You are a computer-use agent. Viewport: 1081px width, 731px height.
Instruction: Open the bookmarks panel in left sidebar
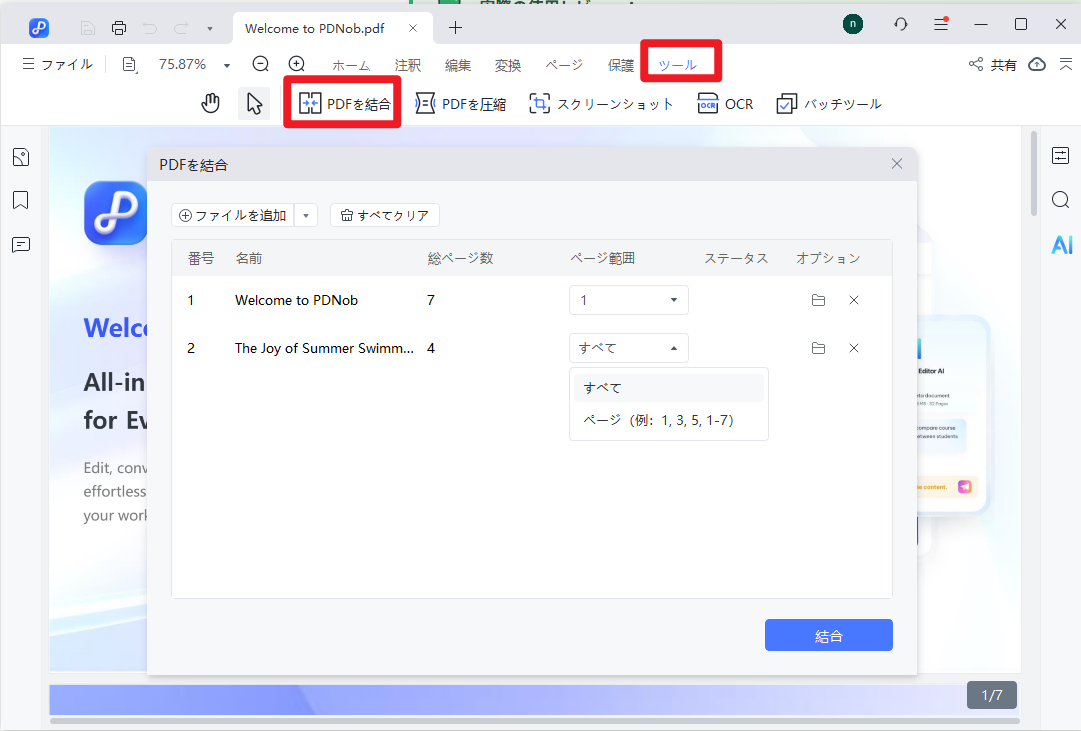[x=21, y=201]
